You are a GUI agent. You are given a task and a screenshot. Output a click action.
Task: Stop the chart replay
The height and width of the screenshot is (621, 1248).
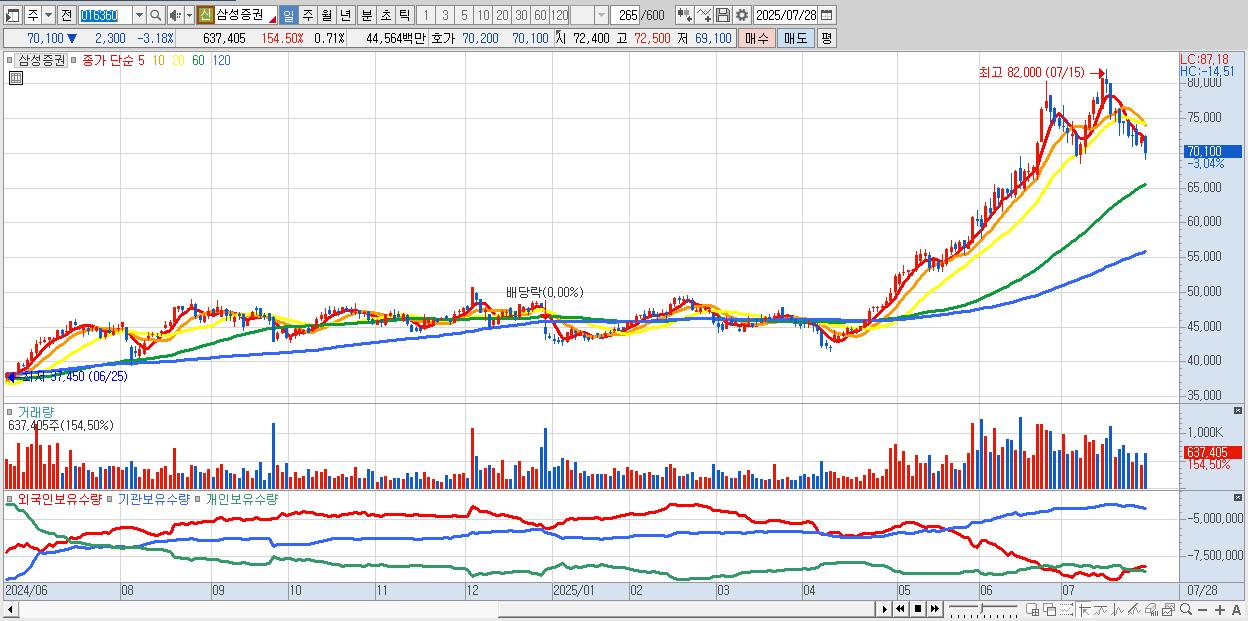coord(918,609)
